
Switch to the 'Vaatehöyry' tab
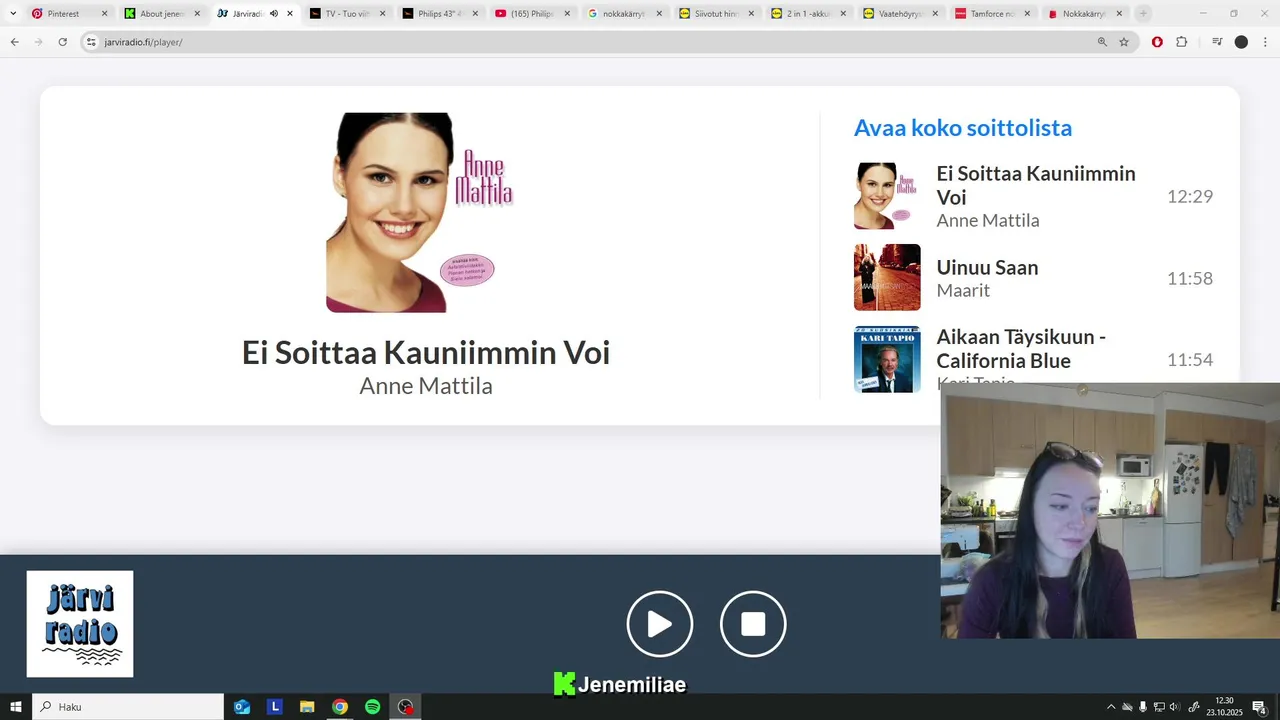pyautogui.click(x=900, y=14)
